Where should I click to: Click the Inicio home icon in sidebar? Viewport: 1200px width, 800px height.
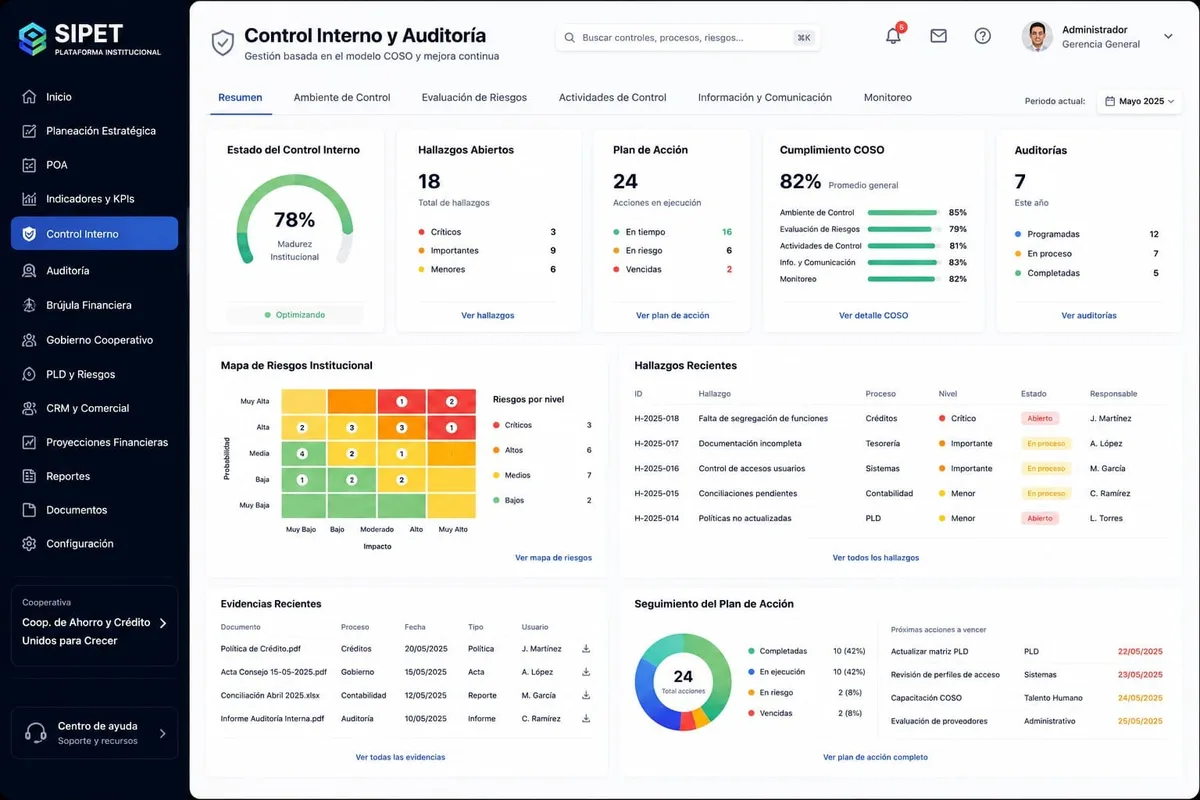tap(28, 97)
